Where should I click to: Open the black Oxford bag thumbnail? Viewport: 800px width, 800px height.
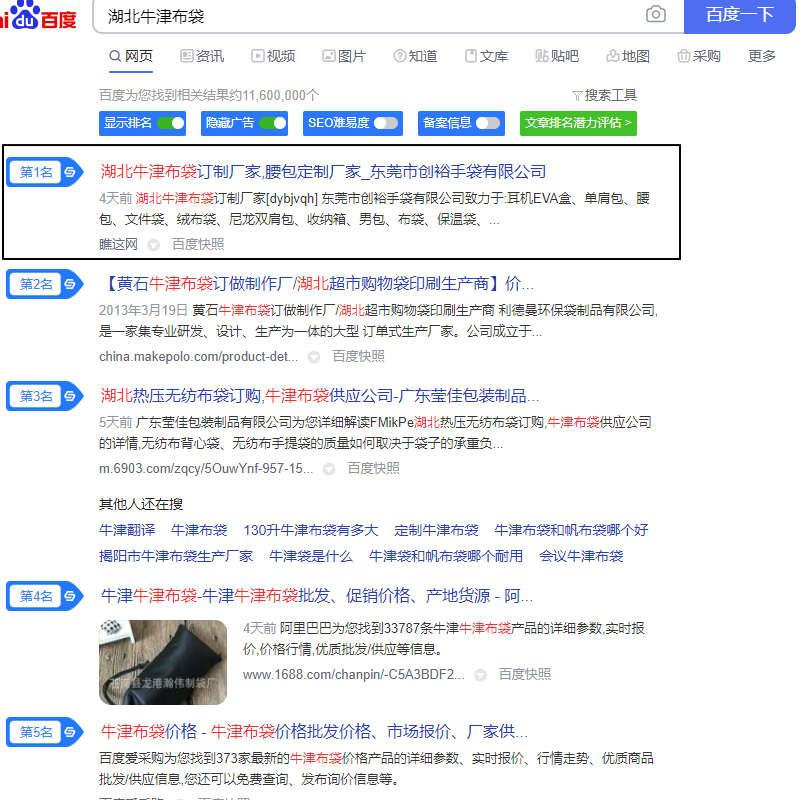tap(163, 662)
